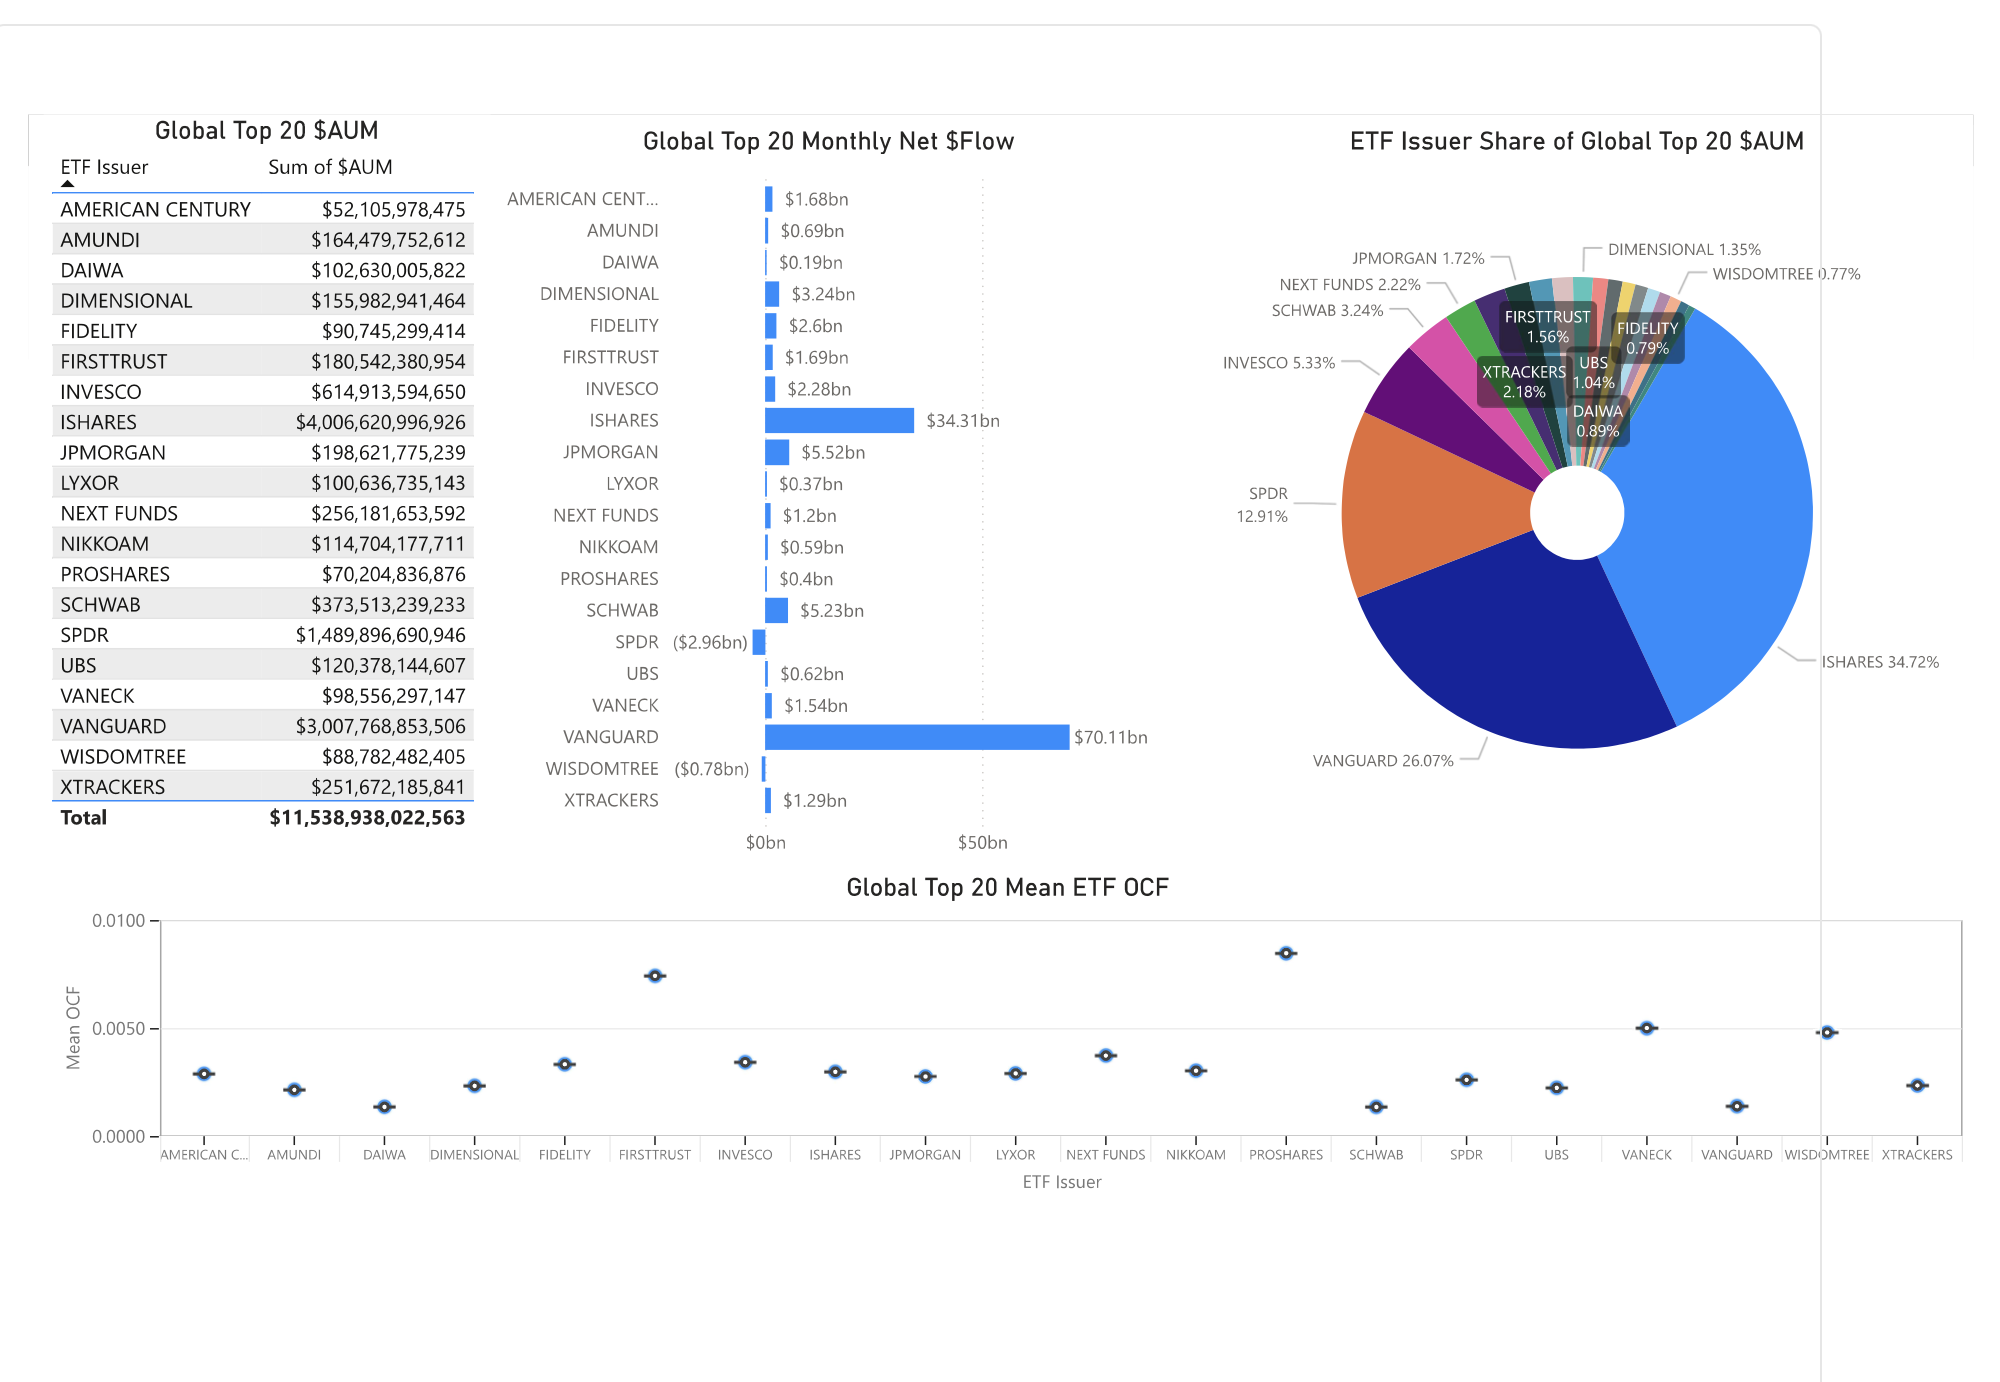Click UBS AUM value $120,378,144,607

click(388, 666)
